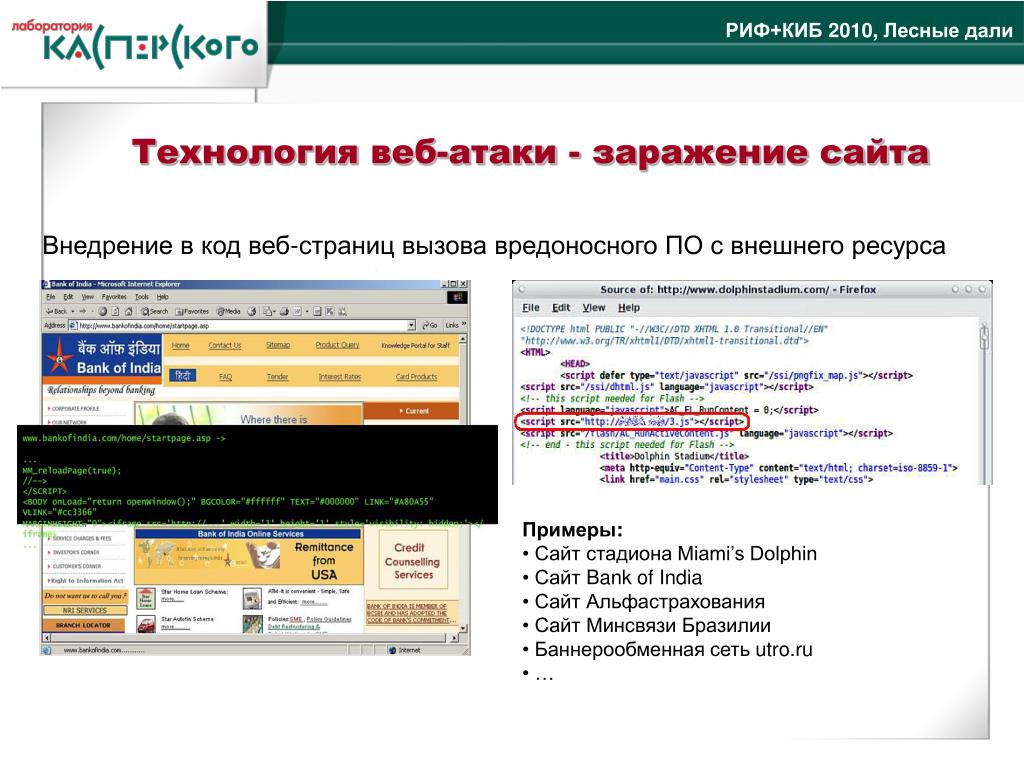
Task: Click the Contact Us link
Action: tap(225, 345)
